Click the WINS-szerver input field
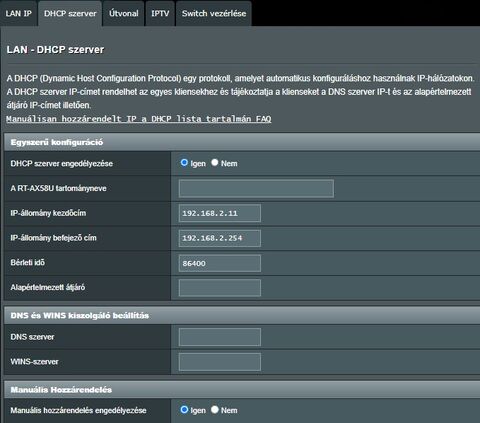This screenshot has height=423, width=480. click(220, 362)
